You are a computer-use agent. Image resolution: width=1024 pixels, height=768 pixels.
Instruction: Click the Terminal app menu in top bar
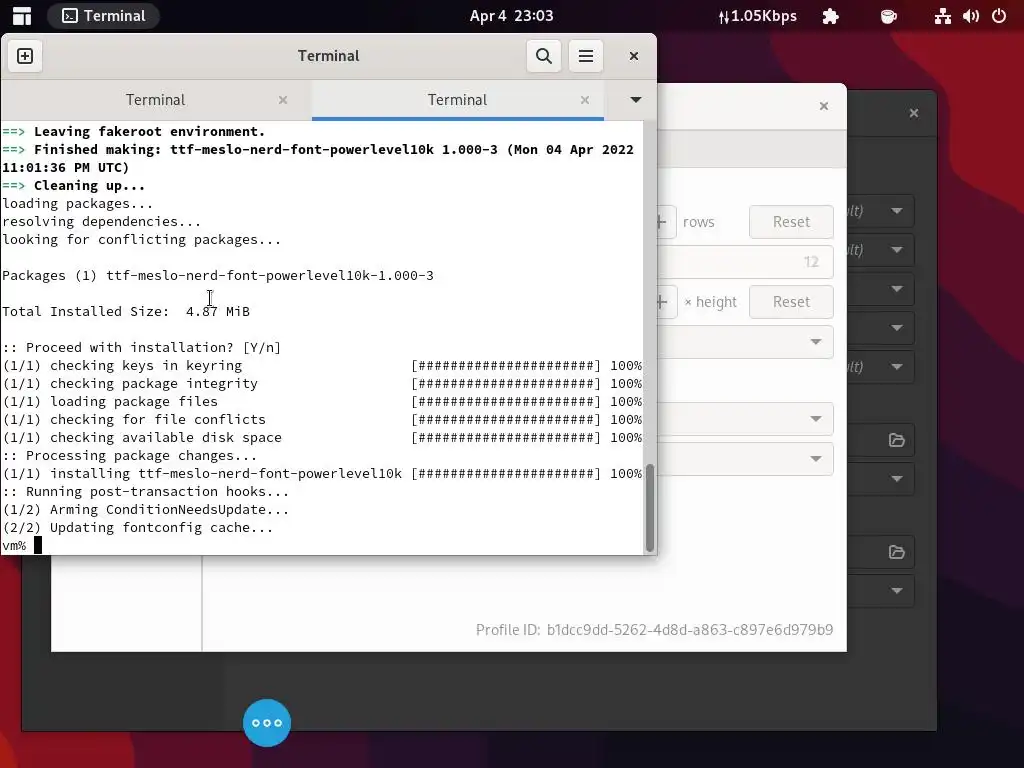point(103,16)
